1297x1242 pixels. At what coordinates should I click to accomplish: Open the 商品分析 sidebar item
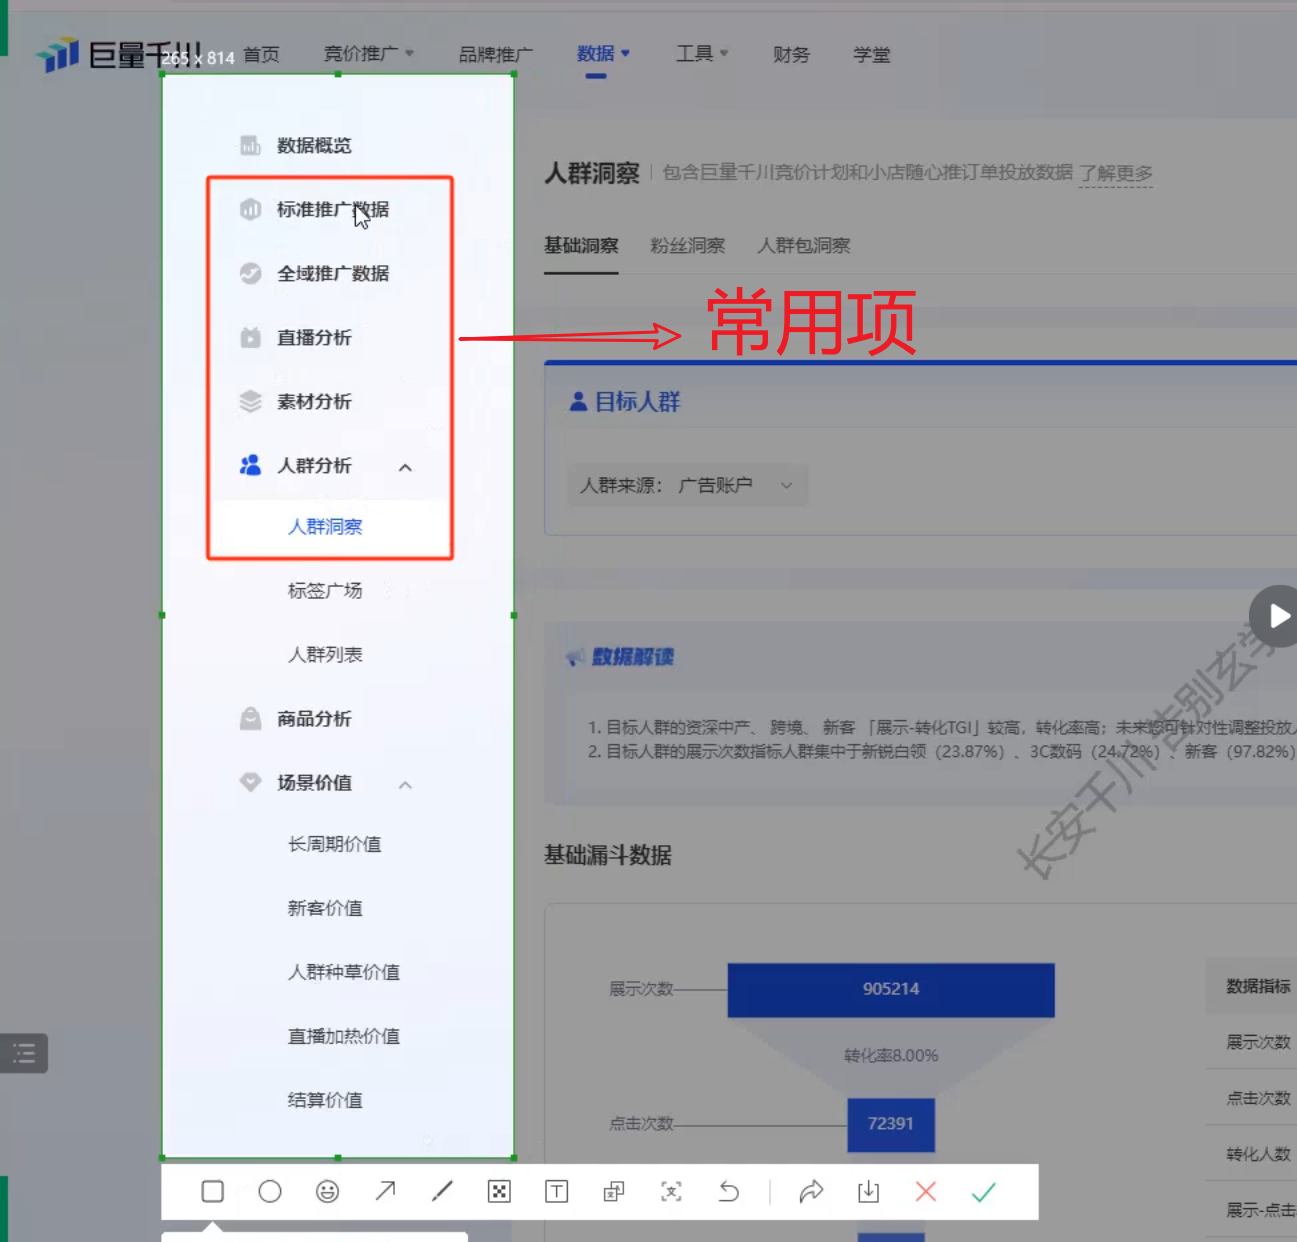point(314,719)
